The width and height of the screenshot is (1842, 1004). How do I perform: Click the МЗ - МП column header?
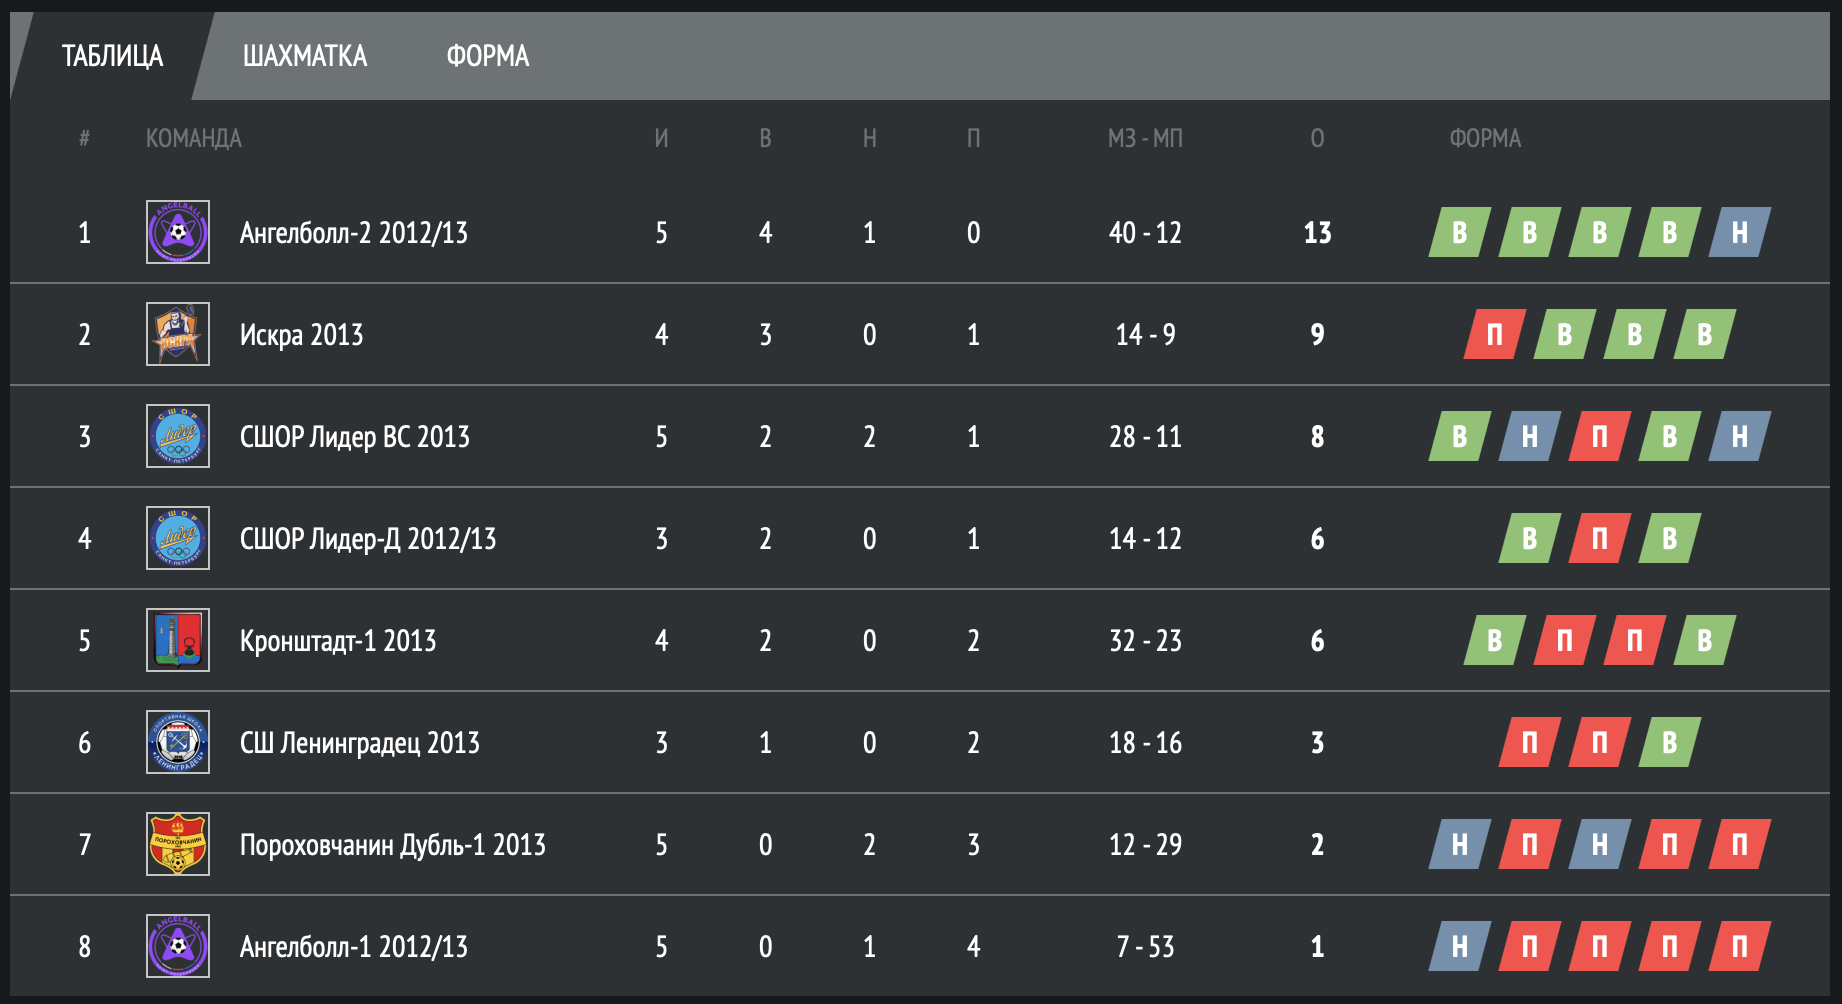[x=1145, y=138]
